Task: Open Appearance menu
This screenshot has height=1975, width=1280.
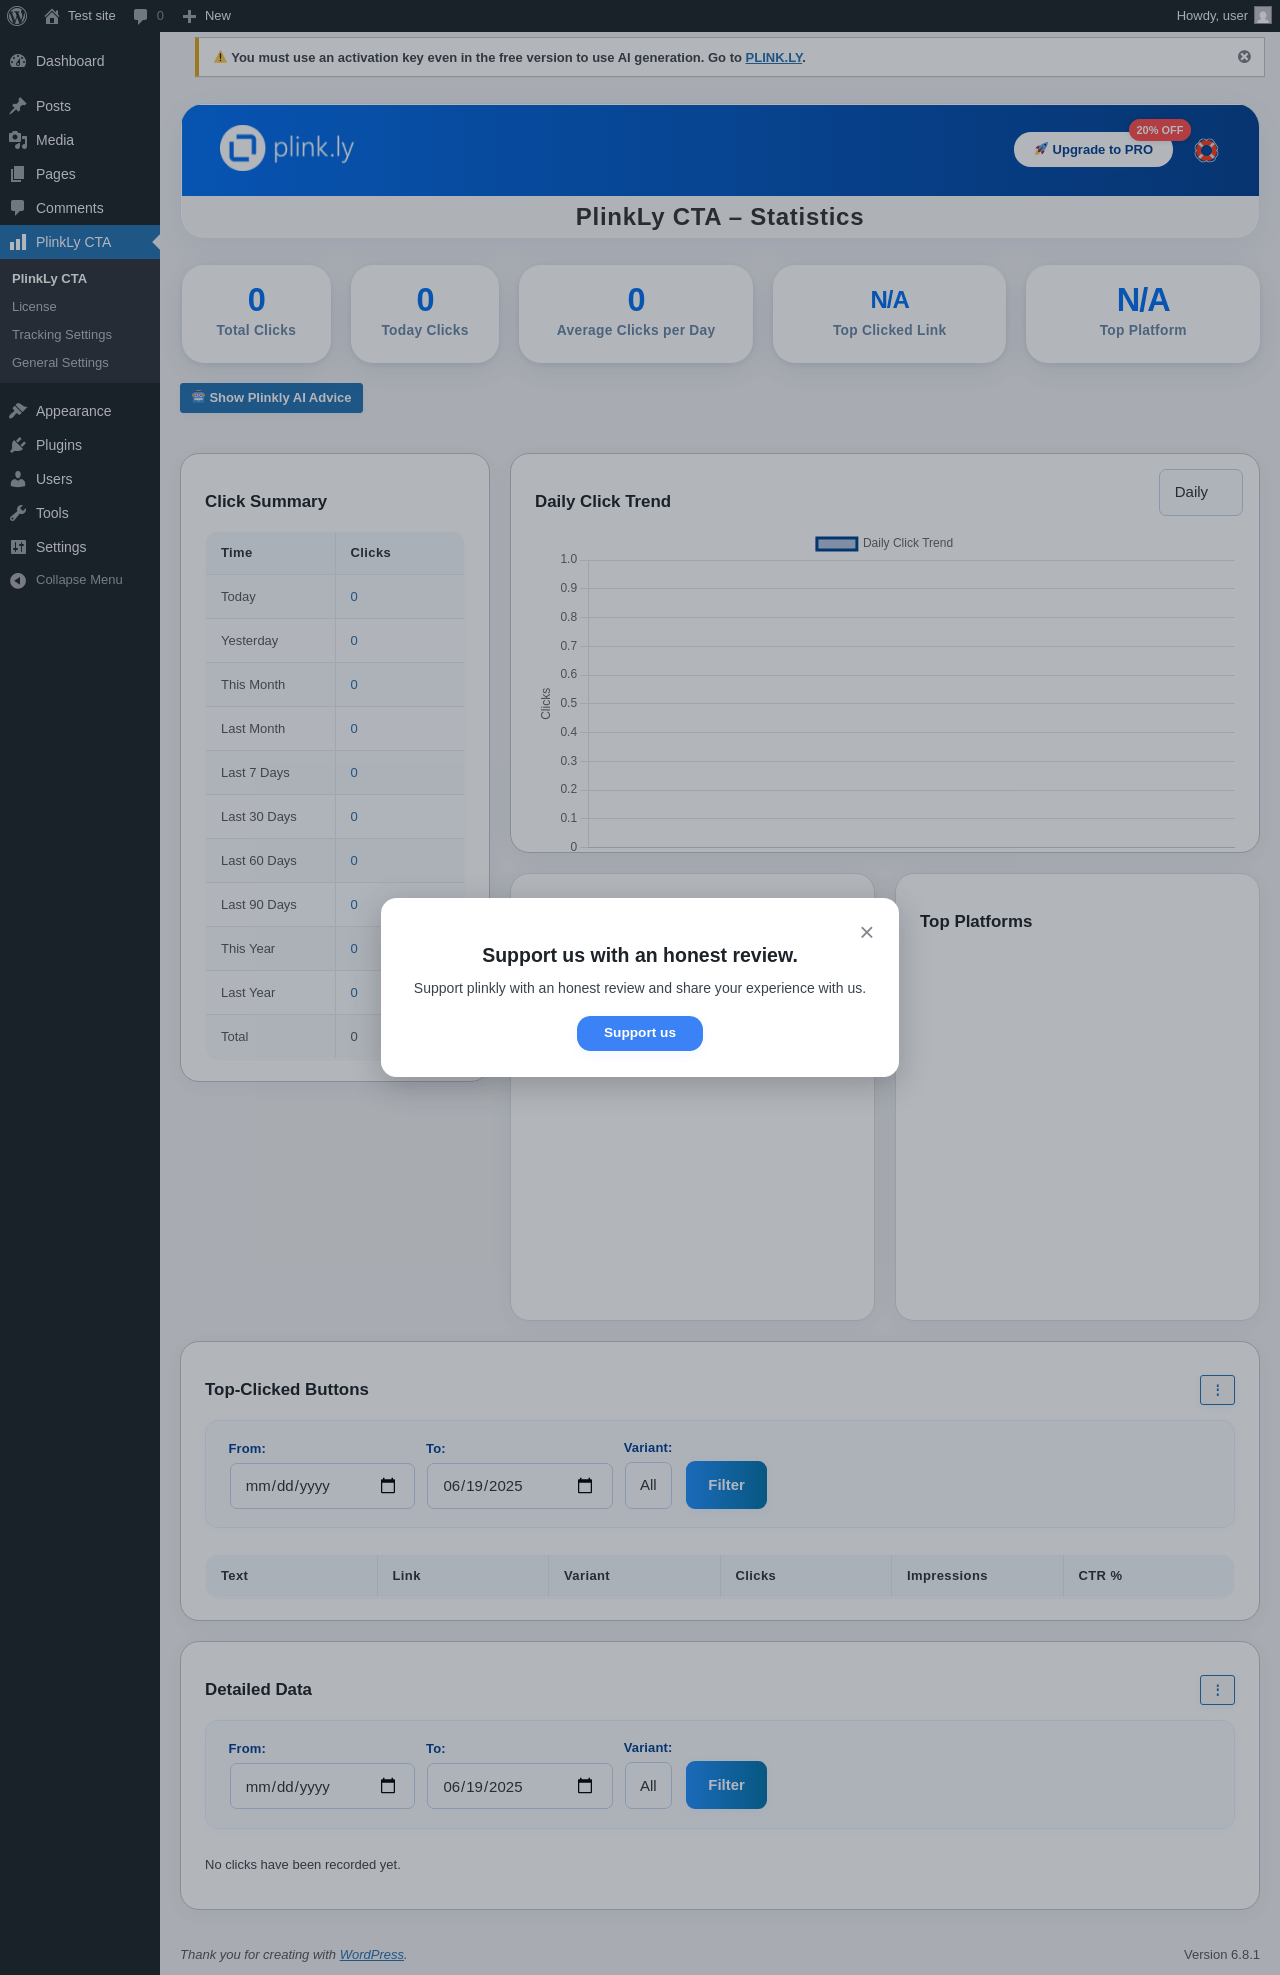Action: tap(80, 411)
